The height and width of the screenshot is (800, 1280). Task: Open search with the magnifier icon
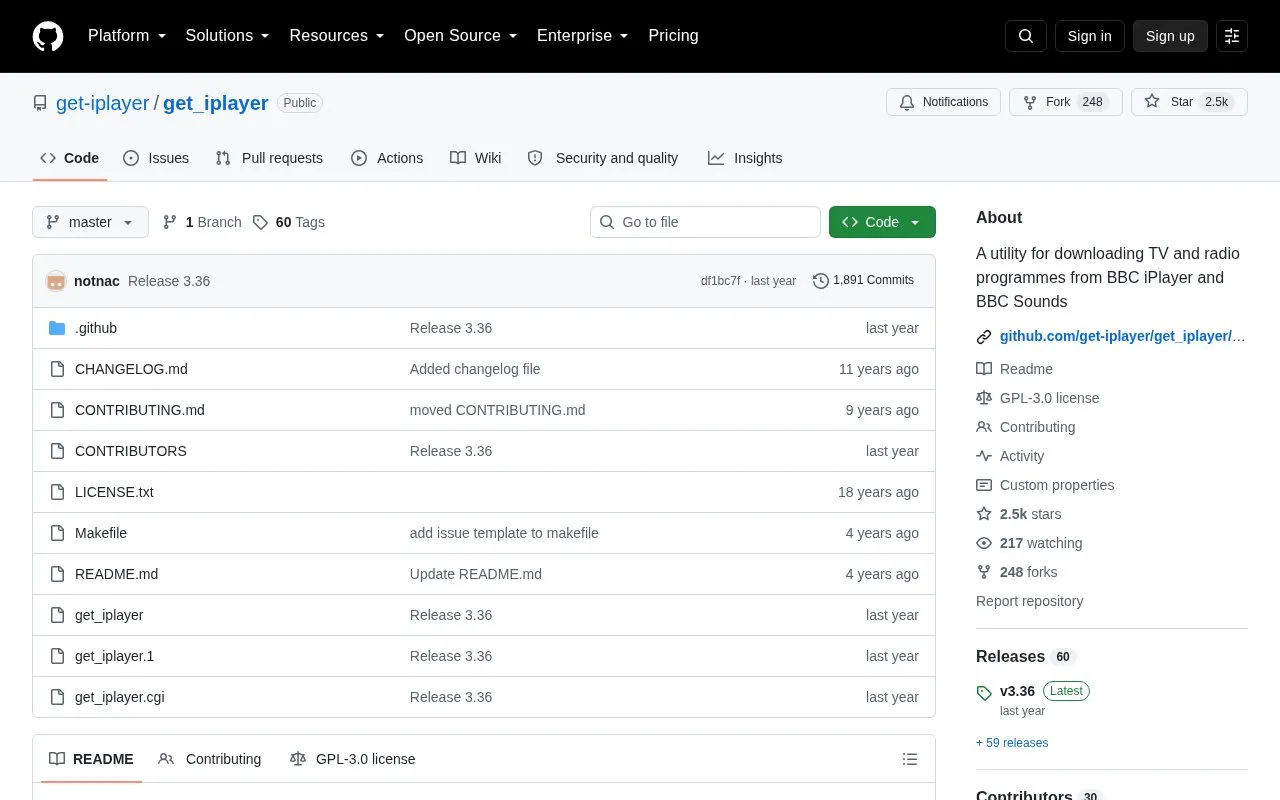tap(1026, 36)
